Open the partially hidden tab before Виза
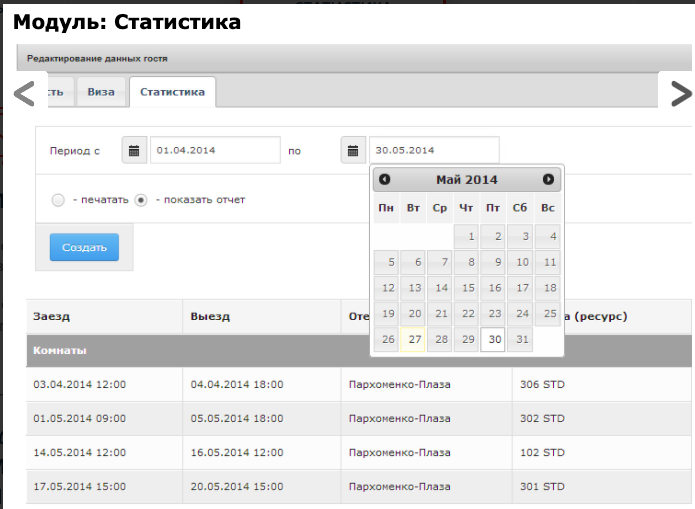Screen dimensions: 695x509 click(61, 92)
